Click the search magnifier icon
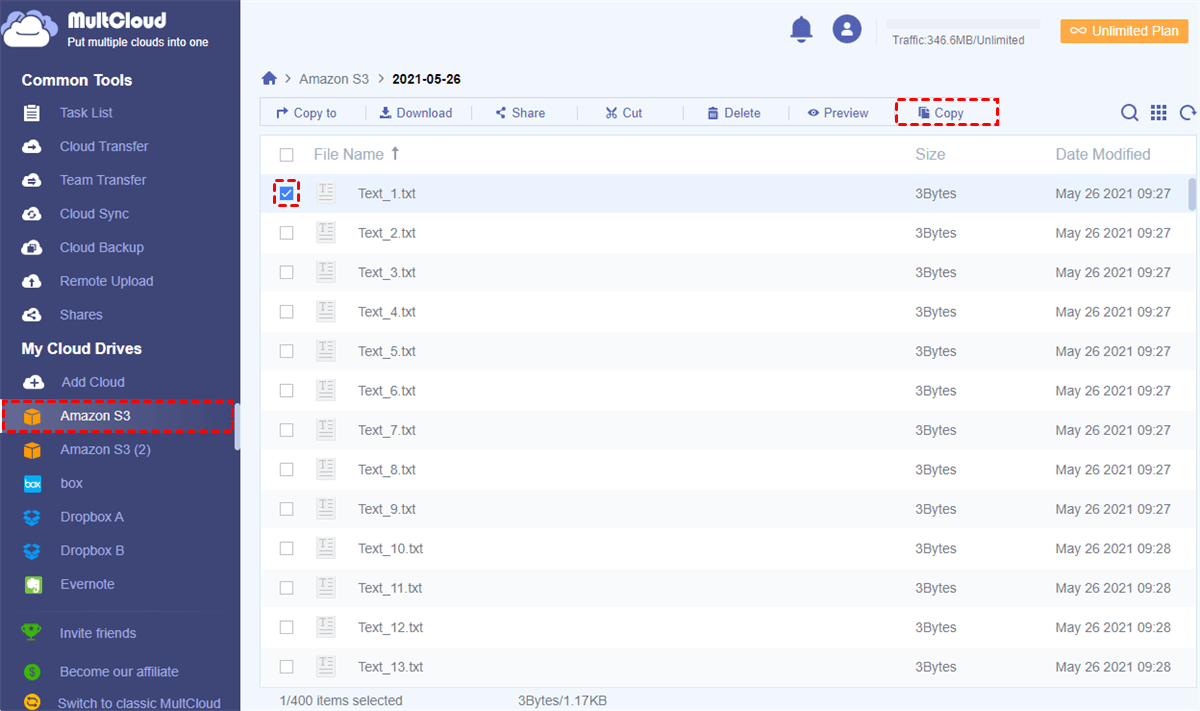This screenshot has width=1200, height=711. tap(1129, 113)
